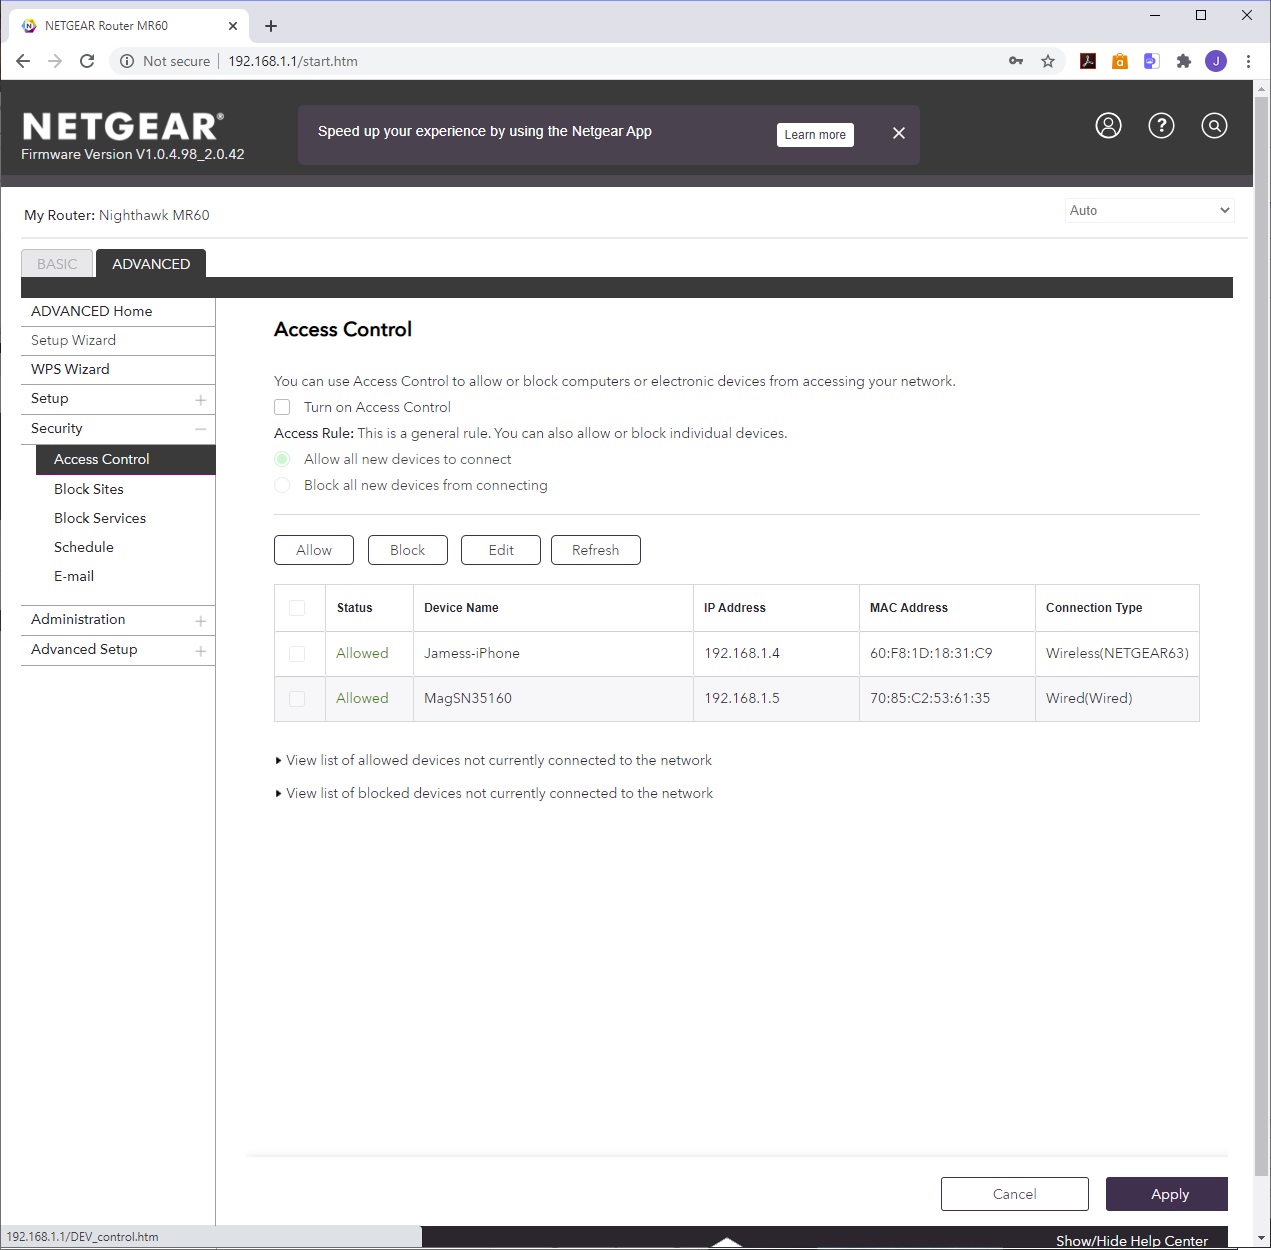Open the user account profile icon
The image size is (1271, 1250).
[x=1108, y=125]
